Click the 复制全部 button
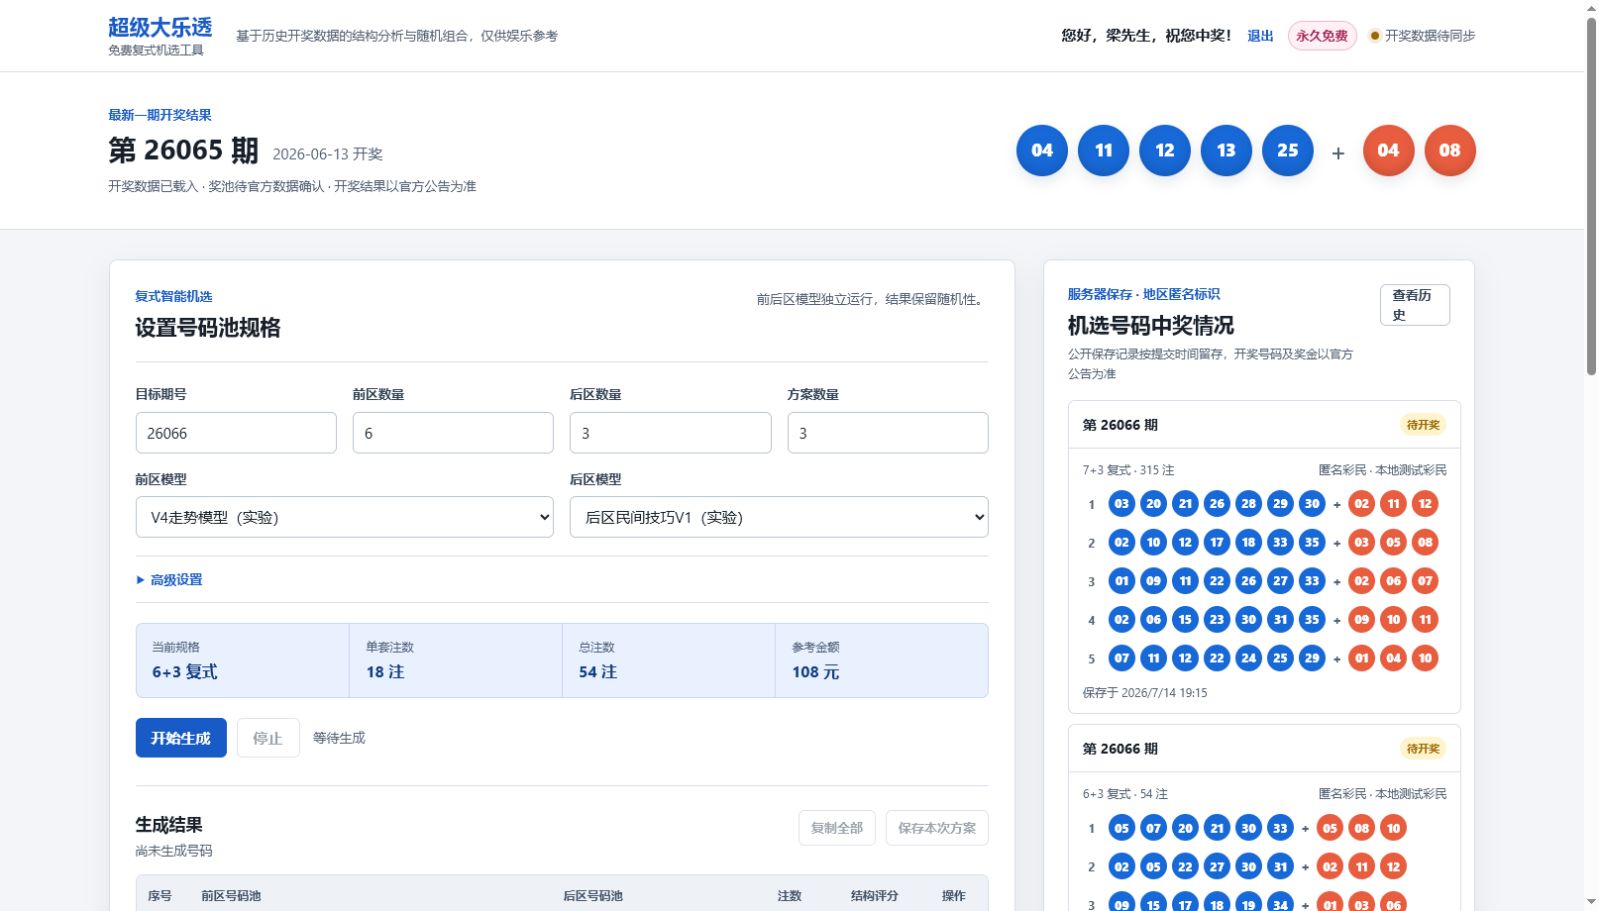 pos(837,828)
